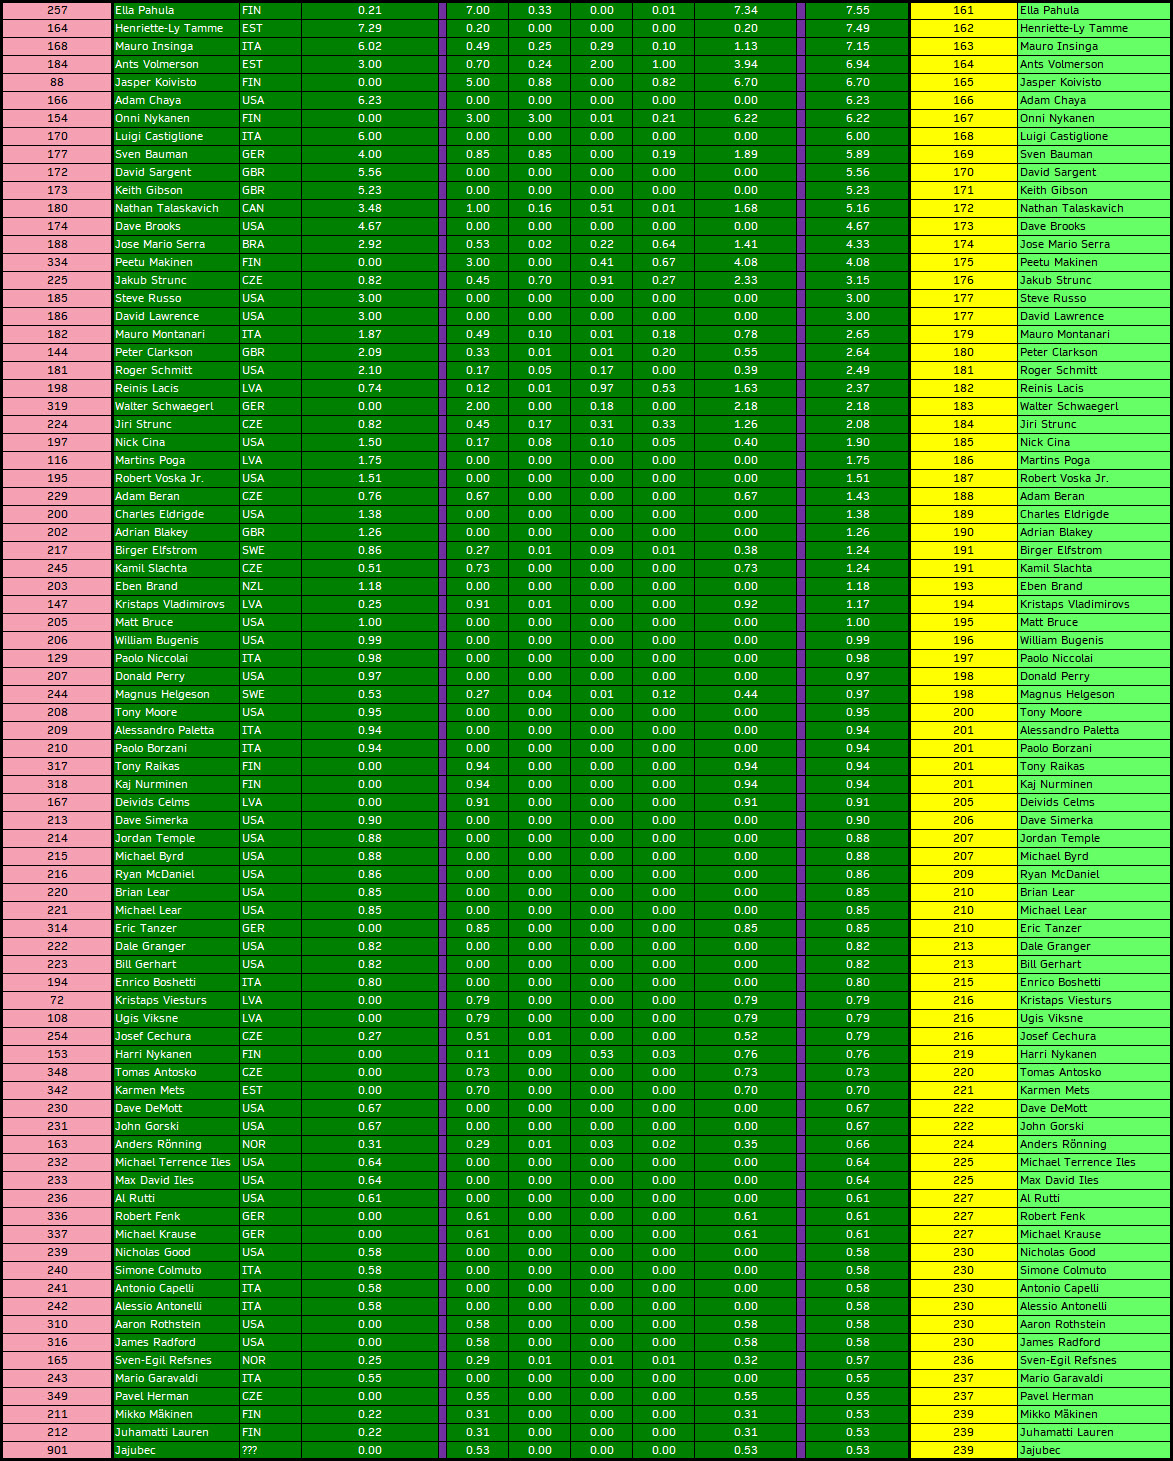Screen dimensions: 1173x1461
Task: Select the 7.55 total for Ella Pahula
Action: tap(857, 10)
